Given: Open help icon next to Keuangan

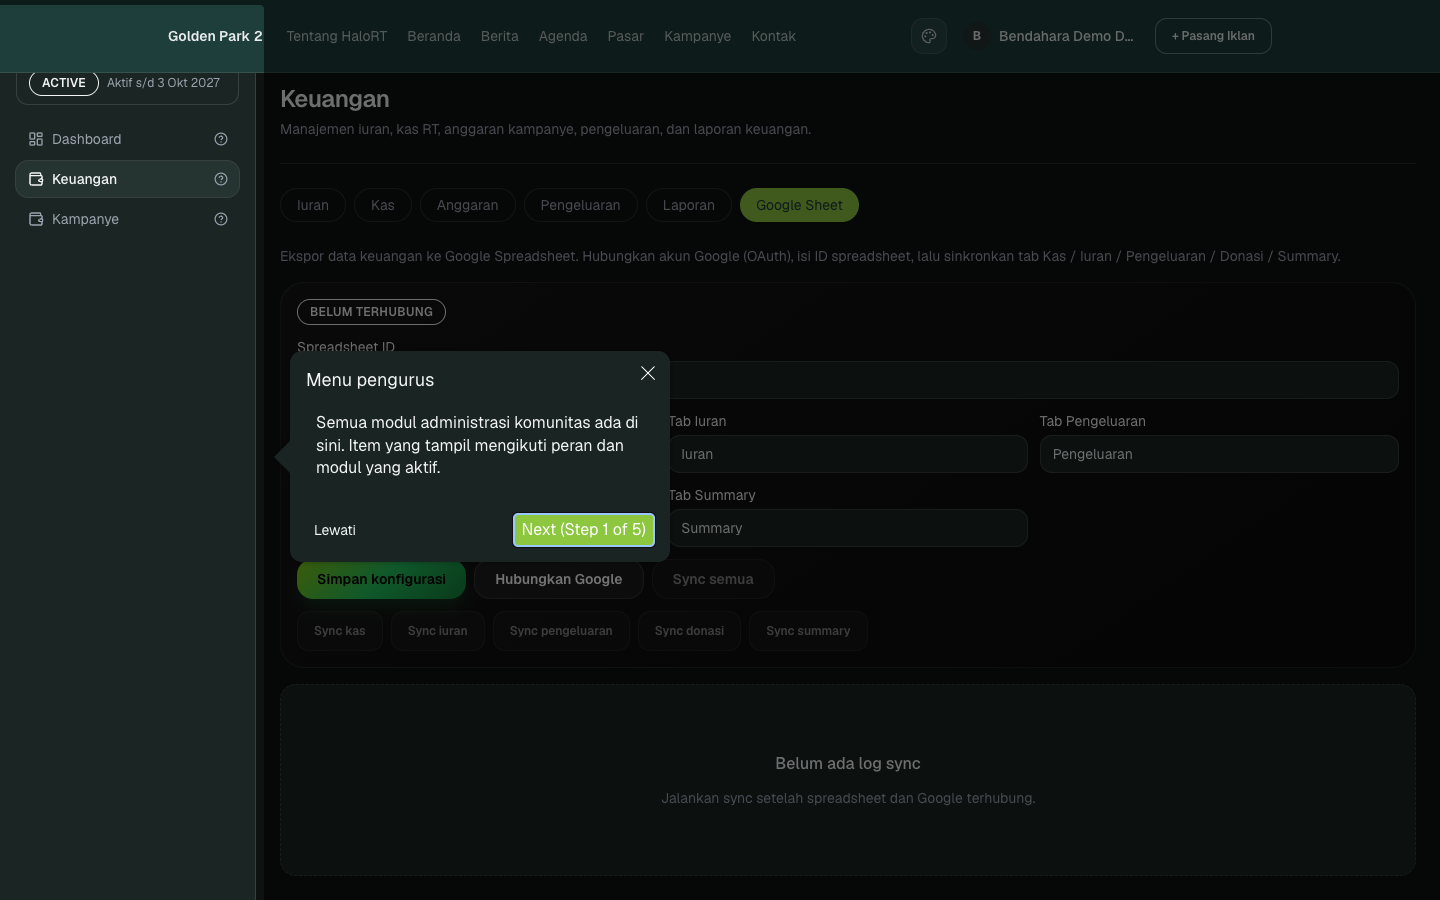Looking at the screenshot, I should (221, 179).
